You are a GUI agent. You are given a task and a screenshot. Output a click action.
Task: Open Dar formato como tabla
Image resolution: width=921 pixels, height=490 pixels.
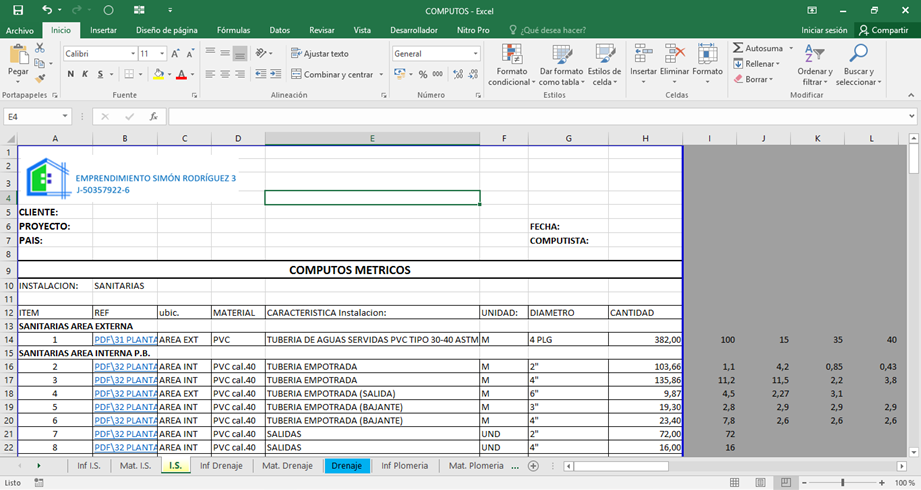point(562,65)
